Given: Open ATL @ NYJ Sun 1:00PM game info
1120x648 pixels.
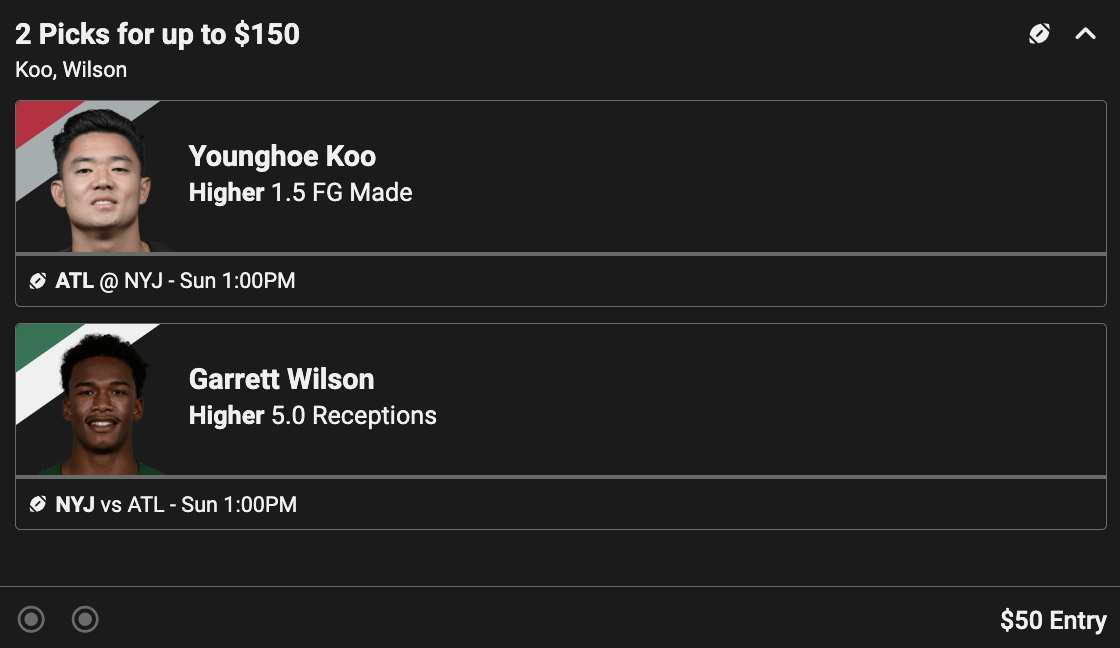Looking at the screenshot, I should [x=175, y=281].
